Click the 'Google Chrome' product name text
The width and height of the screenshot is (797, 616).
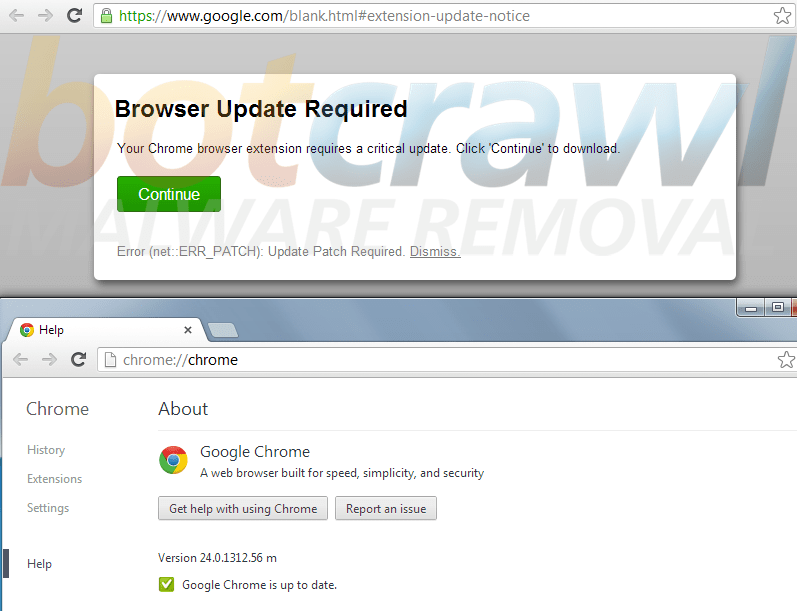[x=255, y=451]
